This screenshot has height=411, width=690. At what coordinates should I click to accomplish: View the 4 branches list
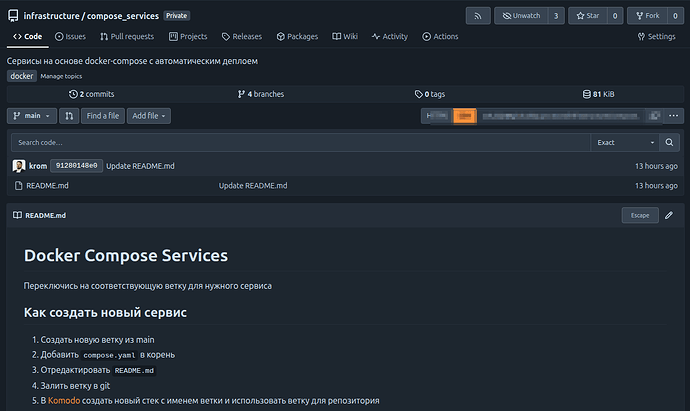coord(261,94)
